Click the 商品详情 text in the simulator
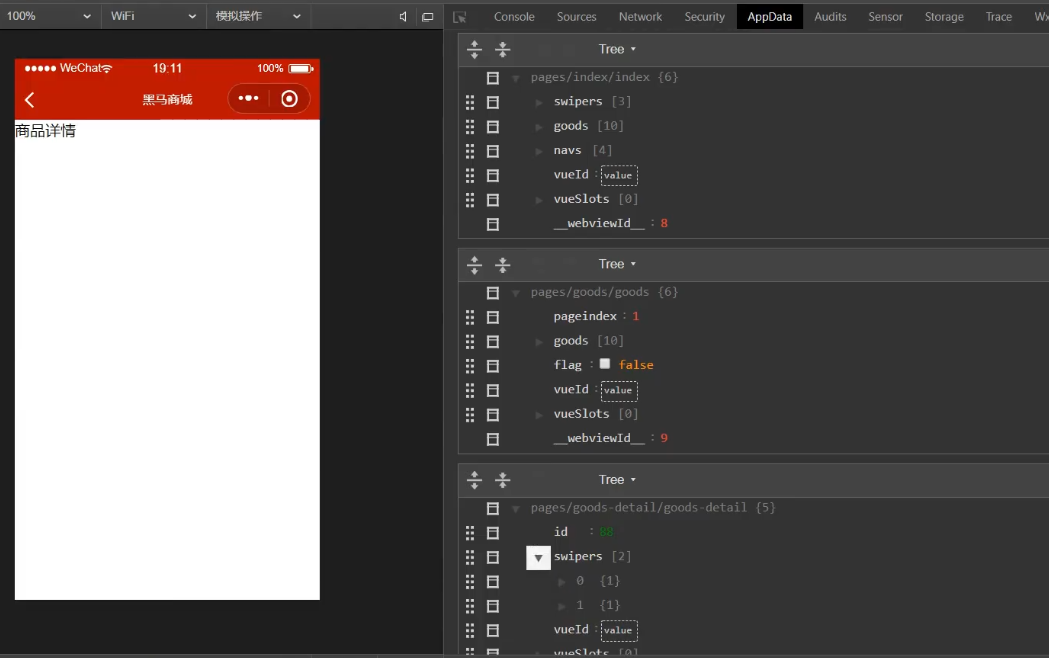The height and width of the screenshot is (658, 1049). point(45,130)
